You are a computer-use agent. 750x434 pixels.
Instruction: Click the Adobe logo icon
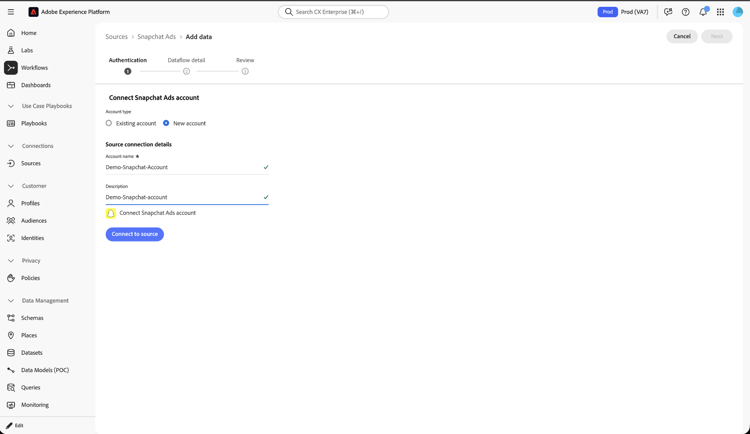click(x=33, y=12)
